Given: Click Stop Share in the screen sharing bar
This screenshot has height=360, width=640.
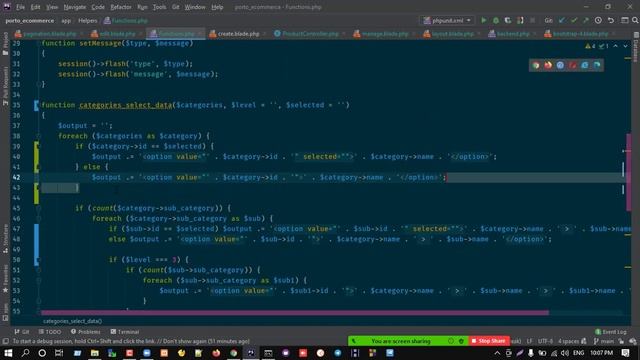Looking at the screenshot, I should pyautogui.click(x=489, y=341).
